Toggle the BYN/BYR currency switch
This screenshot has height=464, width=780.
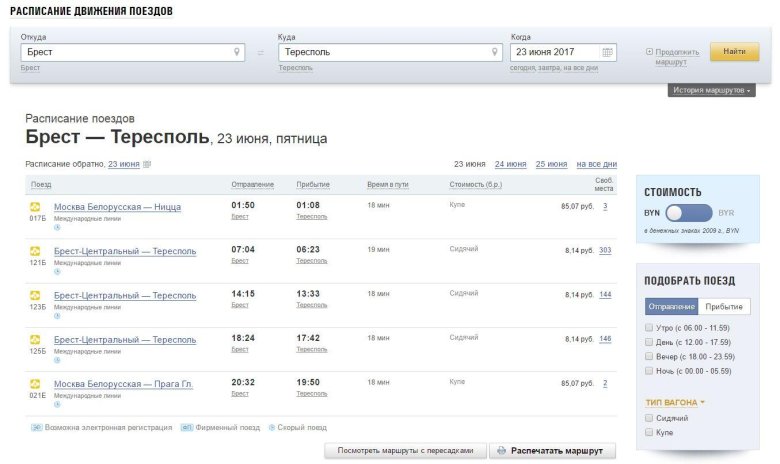pyautogui.click(x=688, y=213)
